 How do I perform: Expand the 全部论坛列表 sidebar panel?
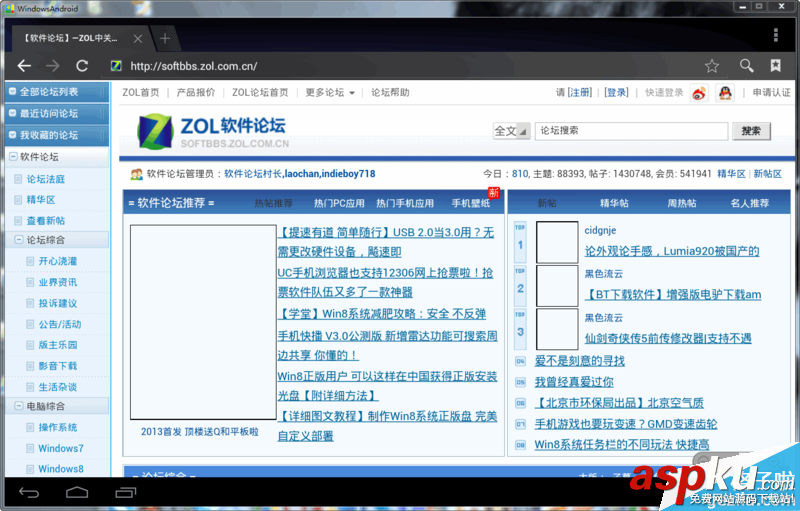tap(57, 92)
